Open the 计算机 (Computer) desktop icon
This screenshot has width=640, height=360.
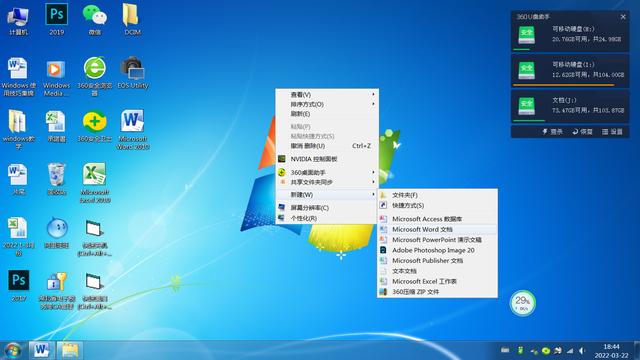[18, 19]
